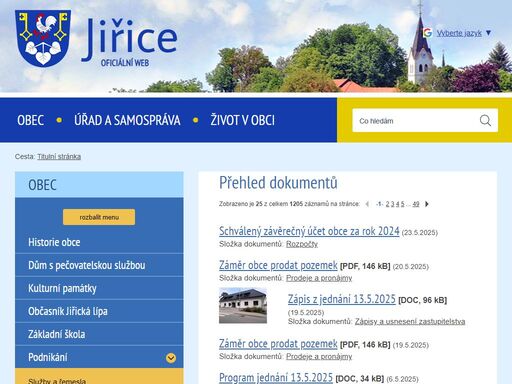Image resolution: width=512 pixels, height=384 pixels.
Task: Open the Vyberte jazyk language dropdown
Action: pos(464,33)
